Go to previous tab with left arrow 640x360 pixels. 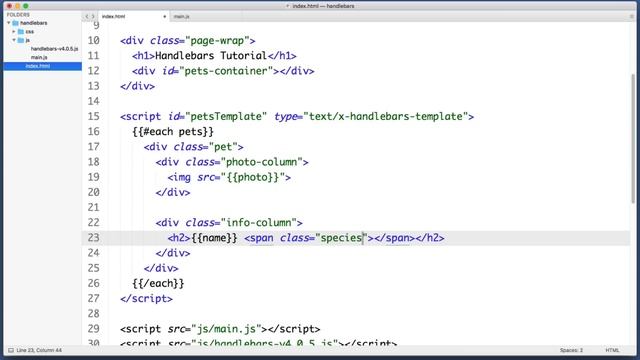click(x=87, y=16)
